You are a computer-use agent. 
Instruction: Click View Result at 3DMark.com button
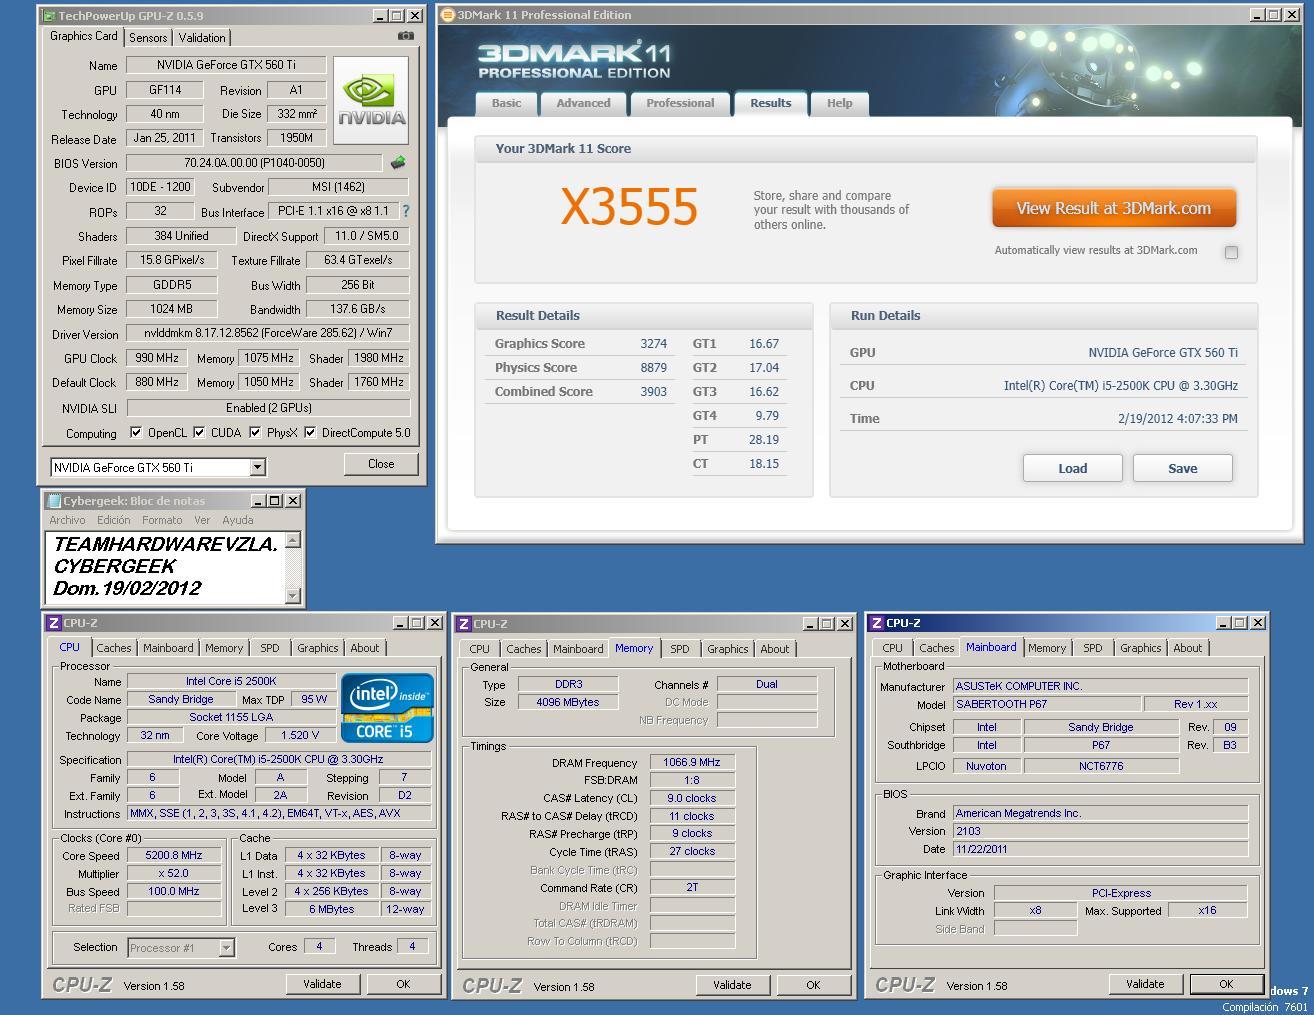coord(1114,208)
